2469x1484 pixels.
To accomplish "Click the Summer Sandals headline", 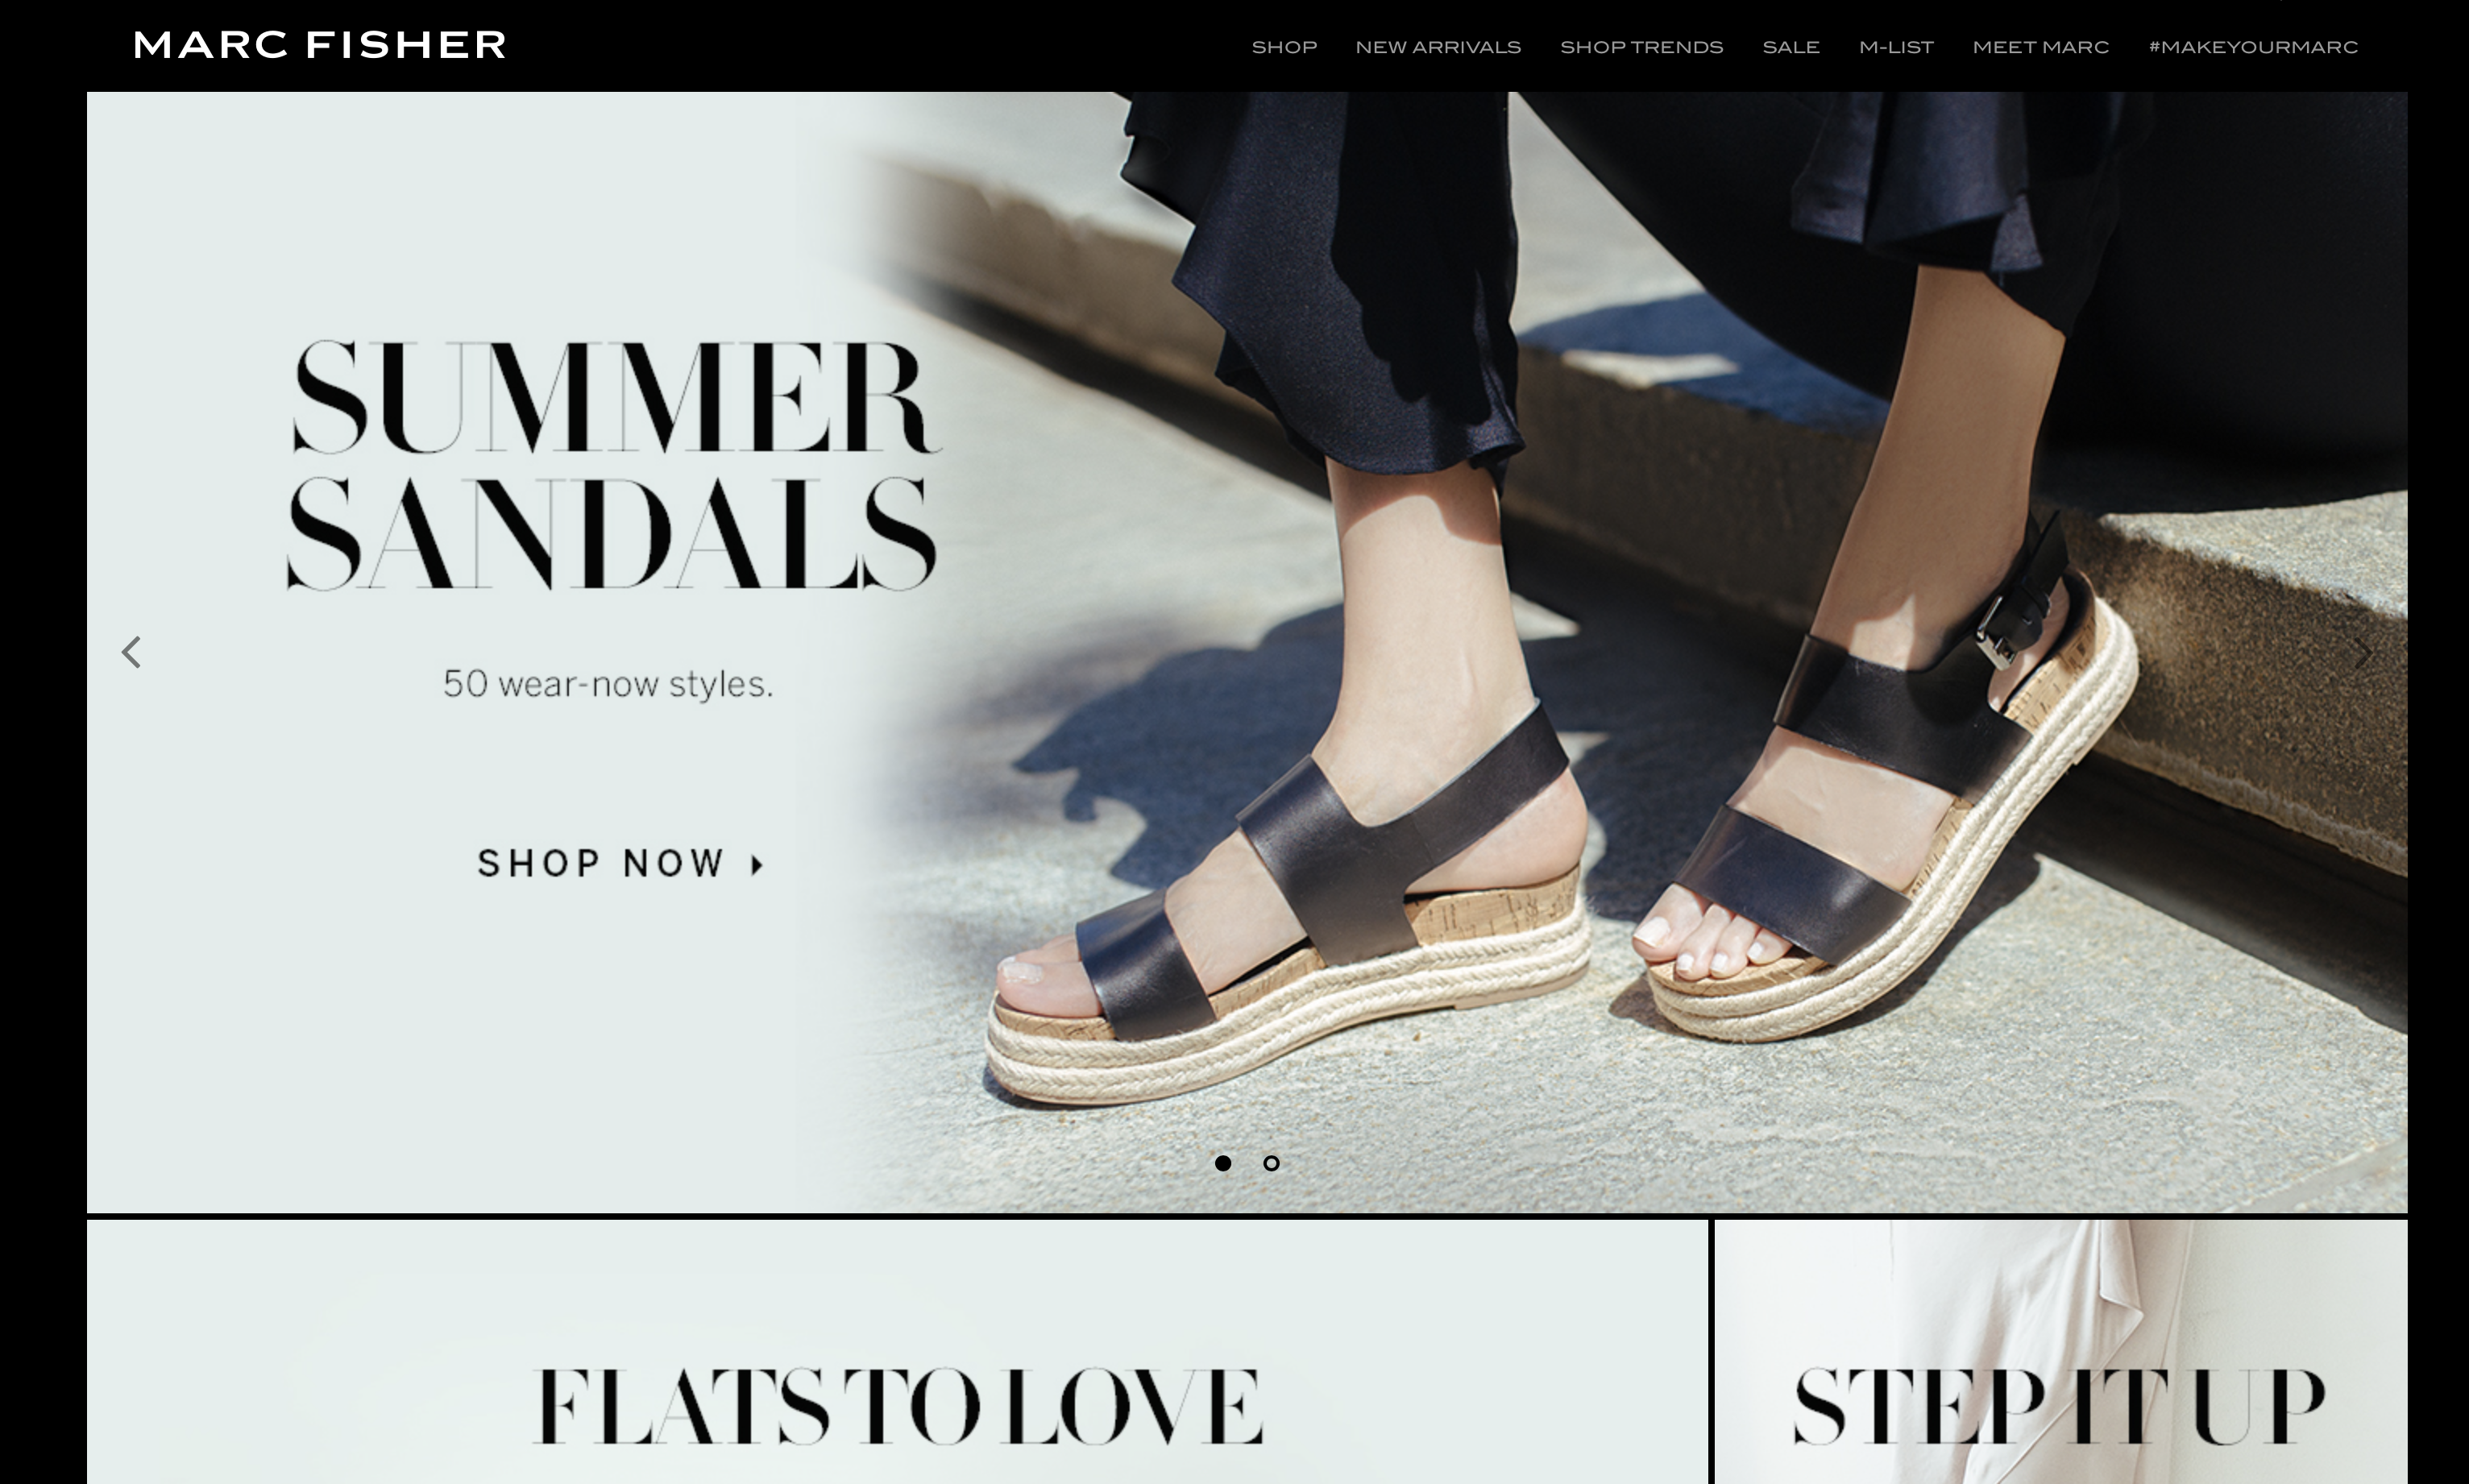I will [613, 465].
